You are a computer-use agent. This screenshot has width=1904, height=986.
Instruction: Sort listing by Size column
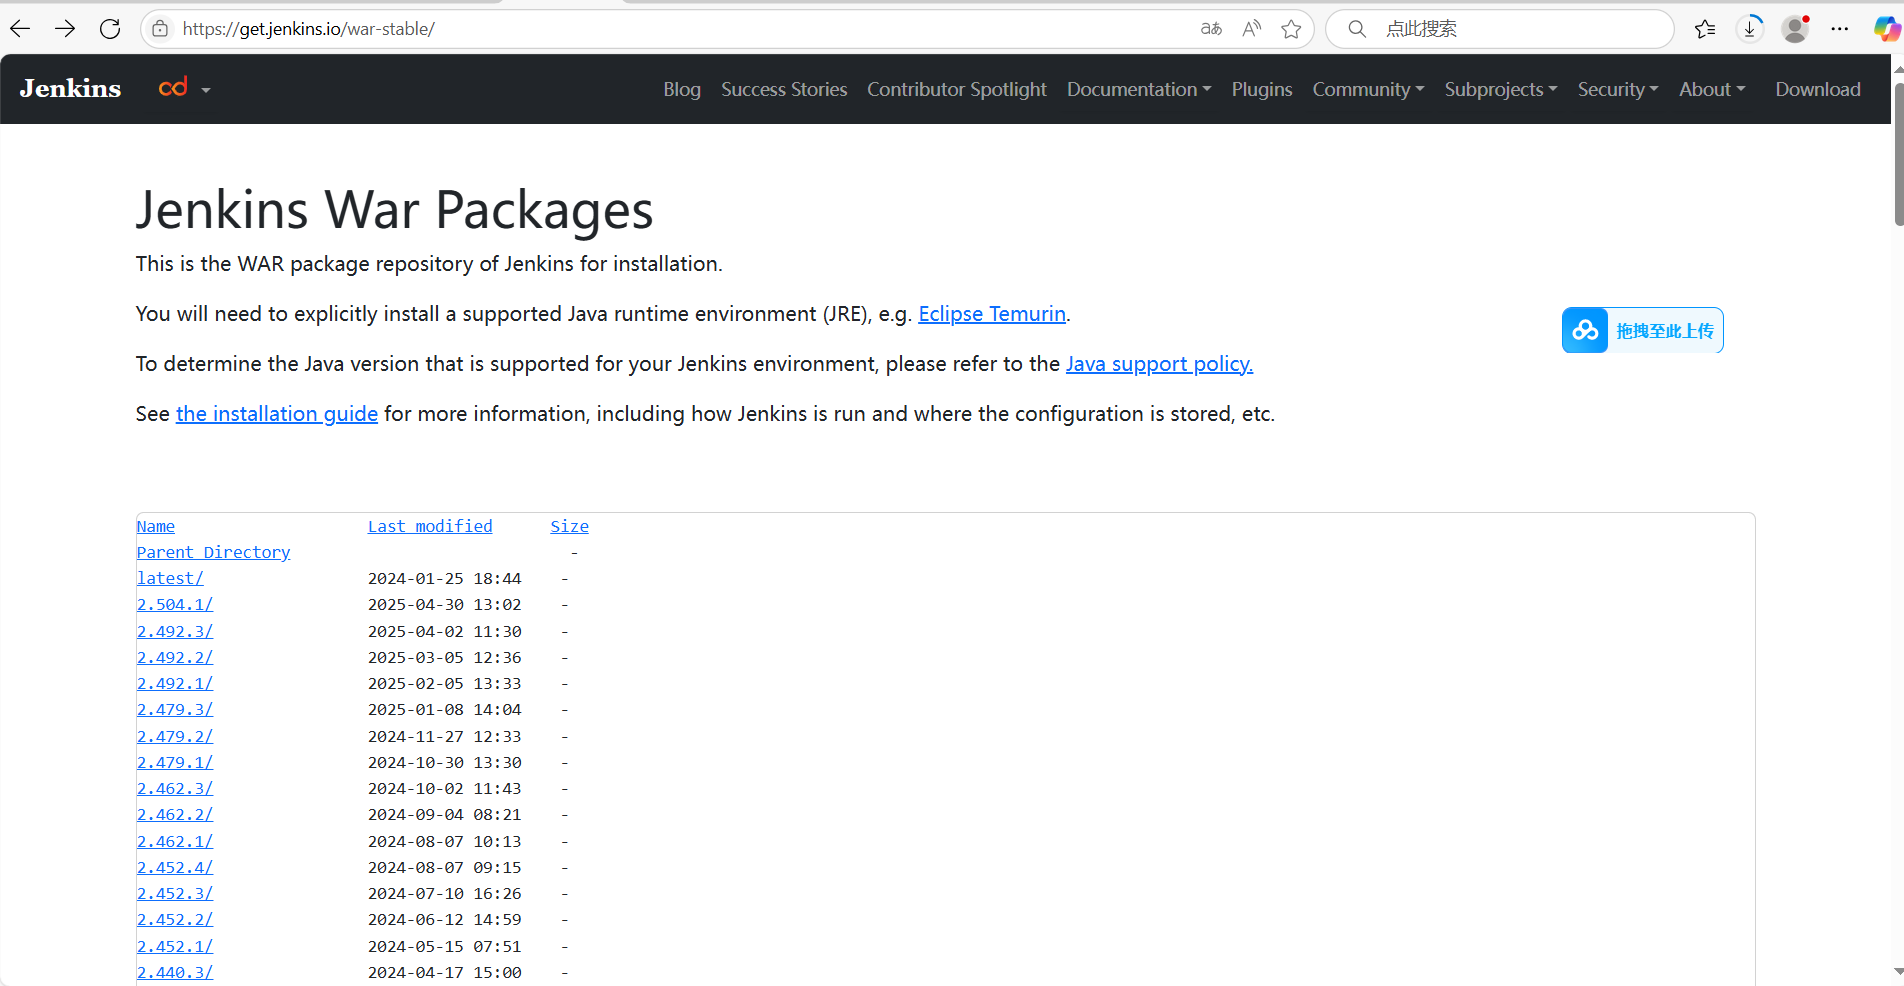click(x=569, y=526)
